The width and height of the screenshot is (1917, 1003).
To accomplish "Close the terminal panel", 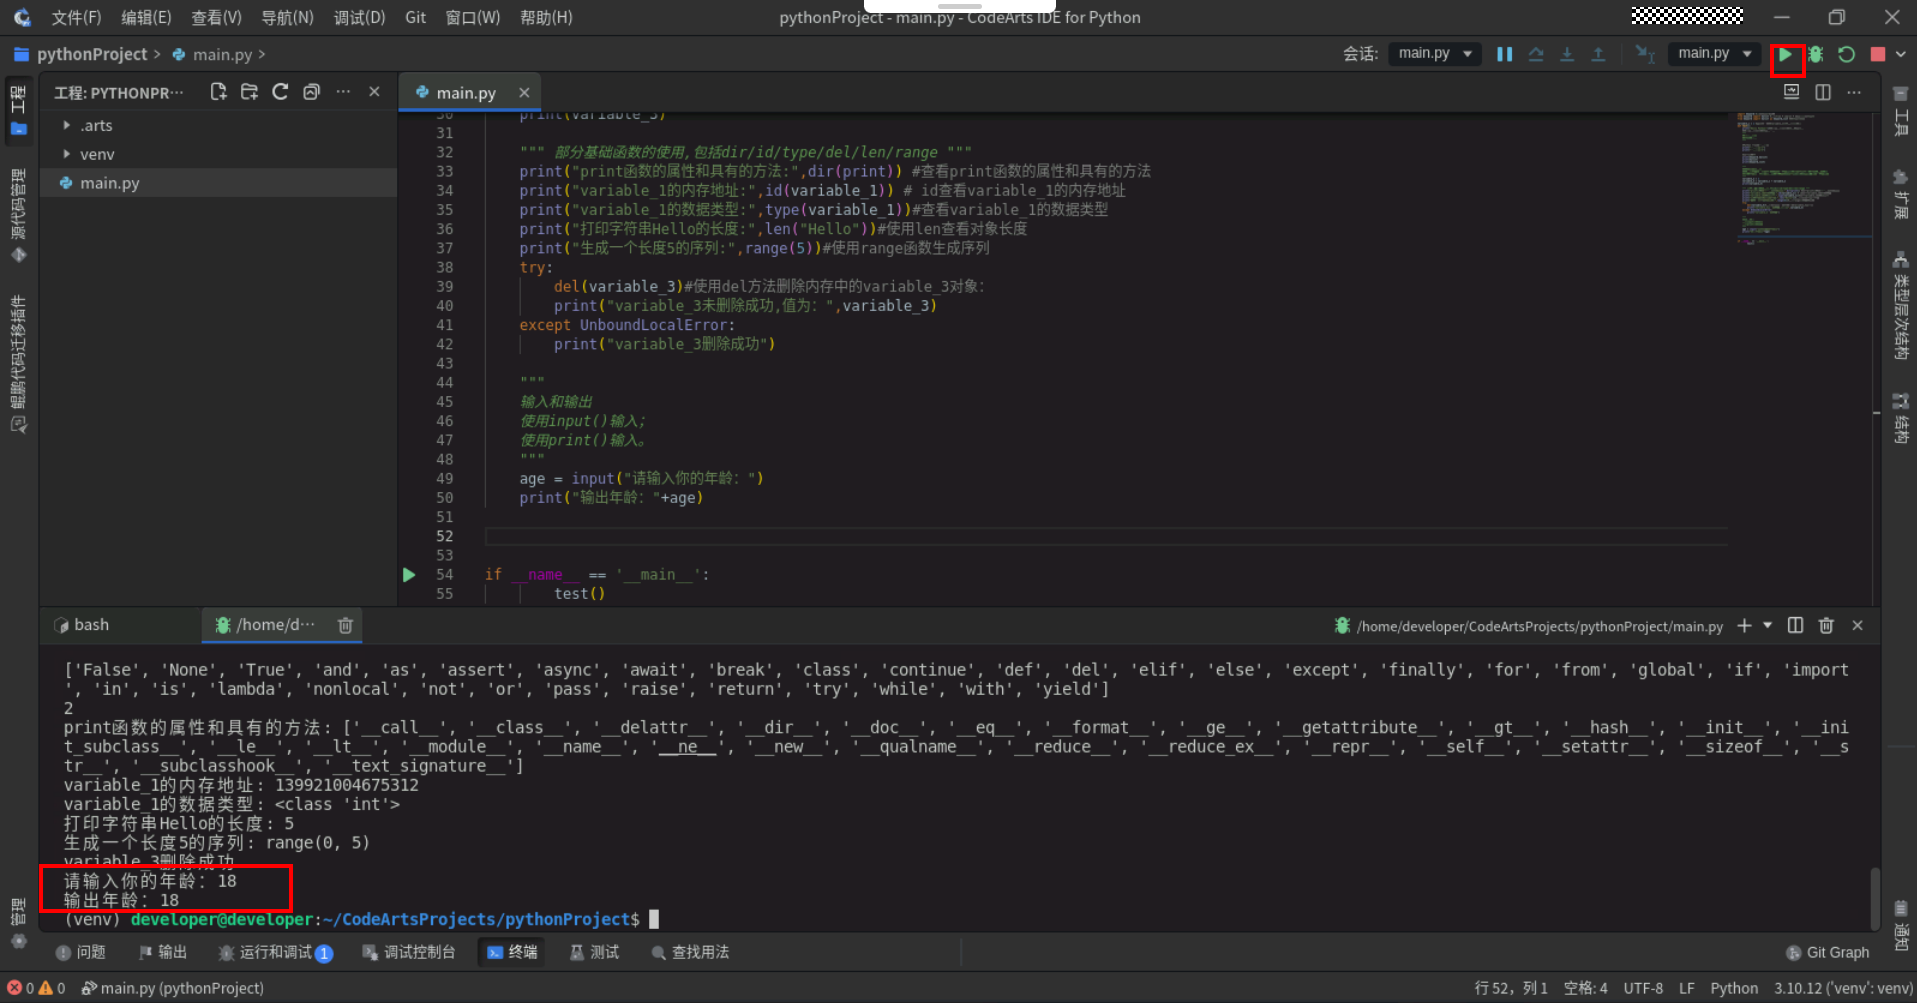I will click(1857, 625).
